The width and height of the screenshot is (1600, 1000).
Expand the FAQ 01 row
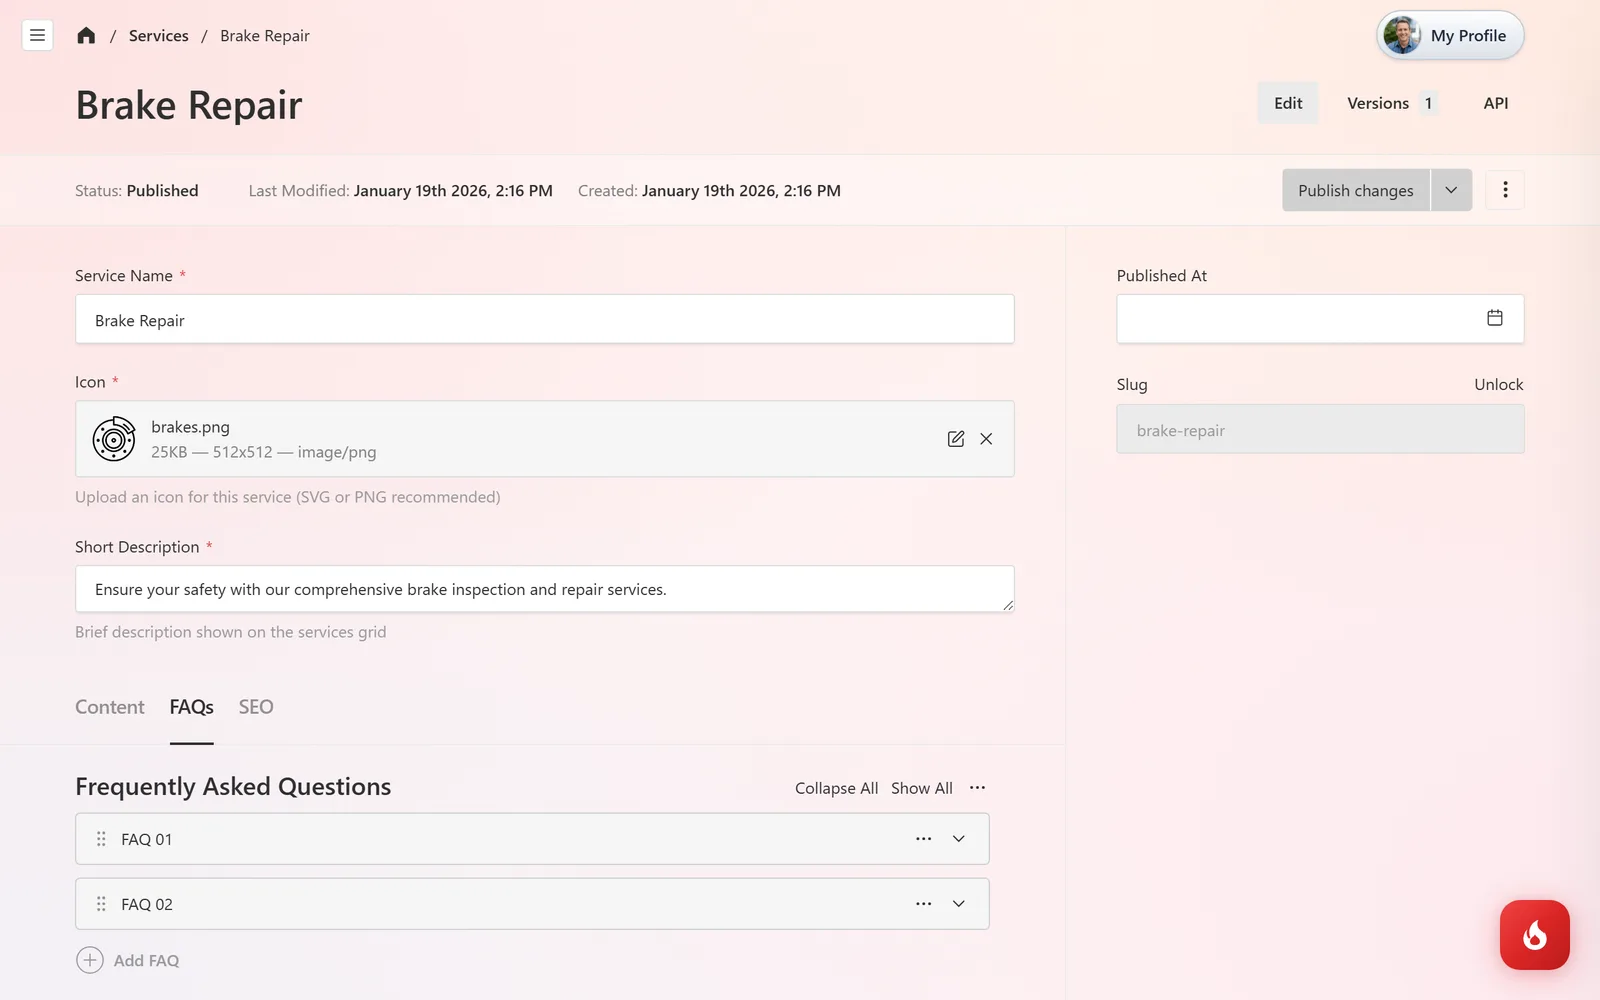pyautogui.click(x=959, y=839)
